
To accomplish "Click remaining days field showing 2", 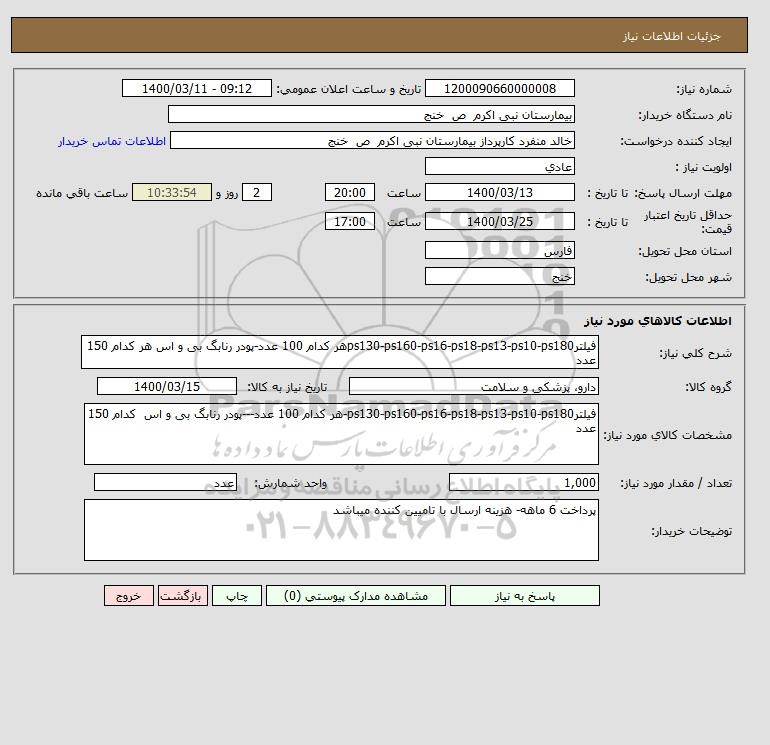I will pos(256,193).
